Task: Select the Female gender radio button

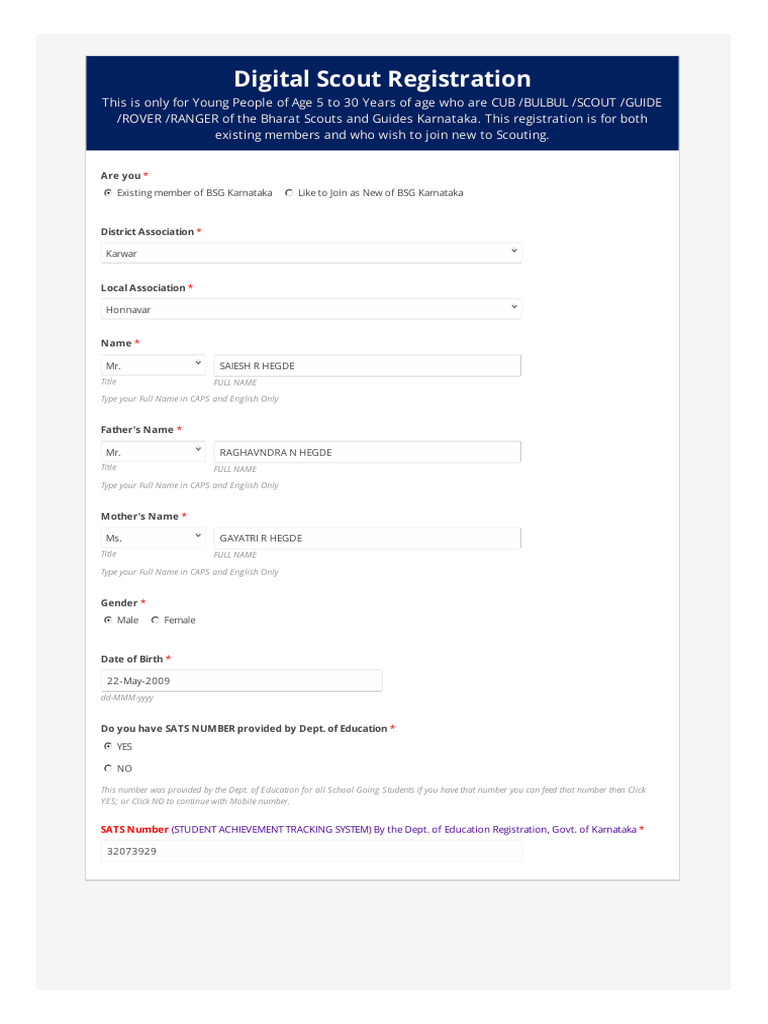Action: 155,620
